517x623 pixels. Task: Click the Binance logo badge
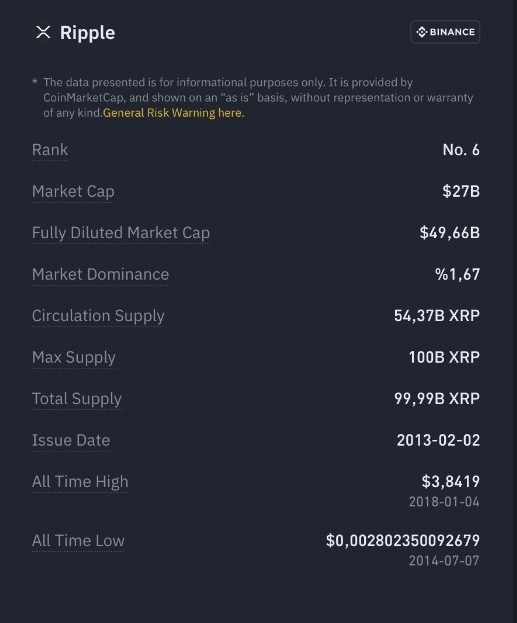pos(445,32)
